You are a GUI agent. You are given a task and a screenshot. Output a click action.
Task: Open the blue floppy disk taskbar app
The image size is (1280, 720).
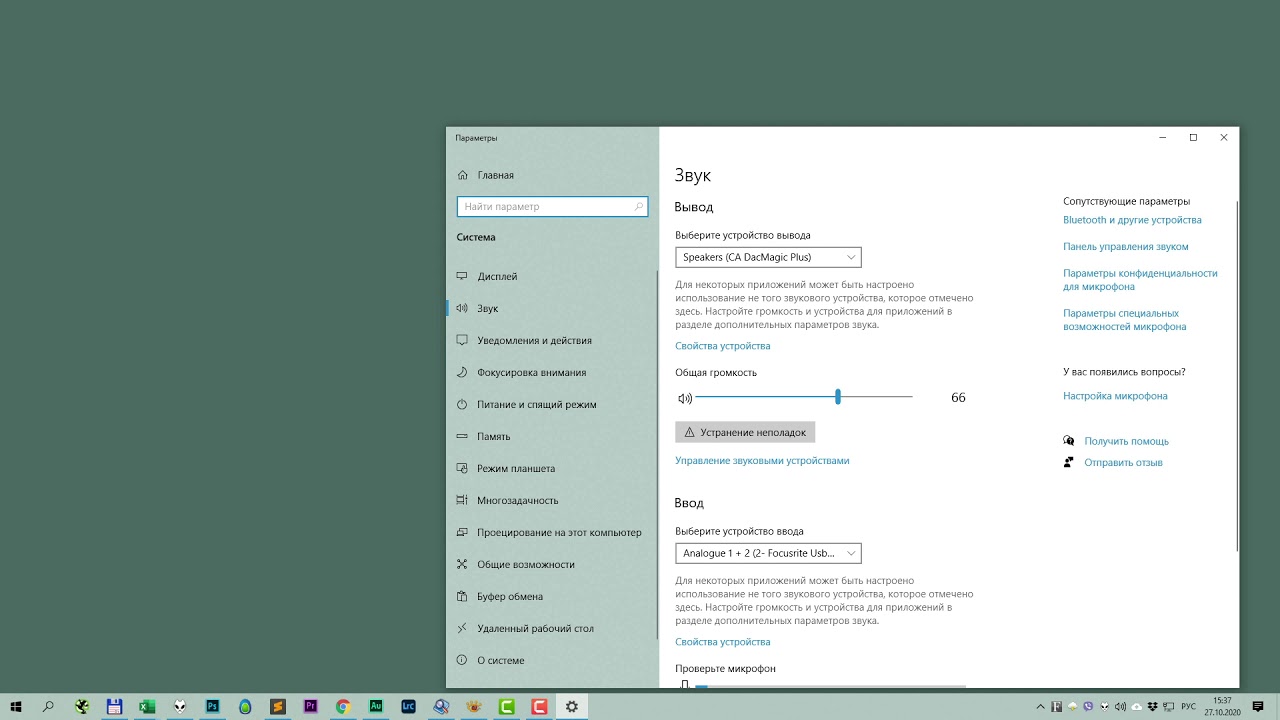(x=114, y=706)
